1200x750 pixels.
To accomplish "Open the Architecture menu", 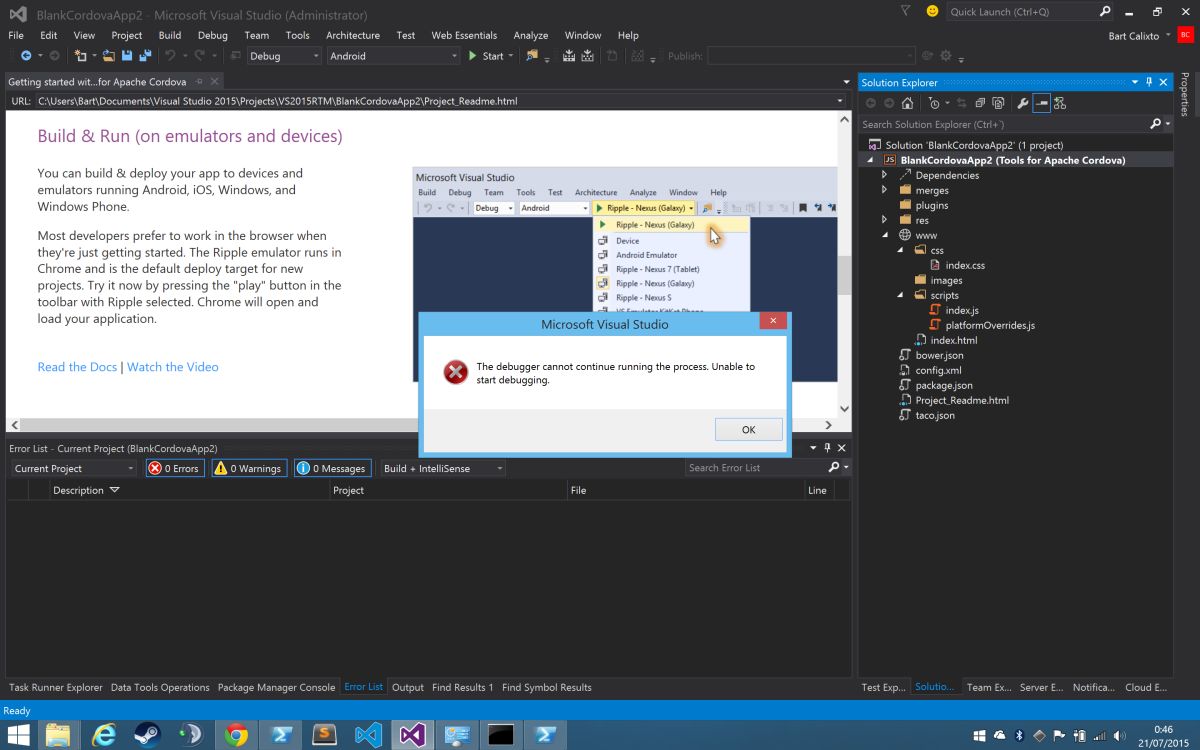I will pyautogui.click(x=353, y=35).
